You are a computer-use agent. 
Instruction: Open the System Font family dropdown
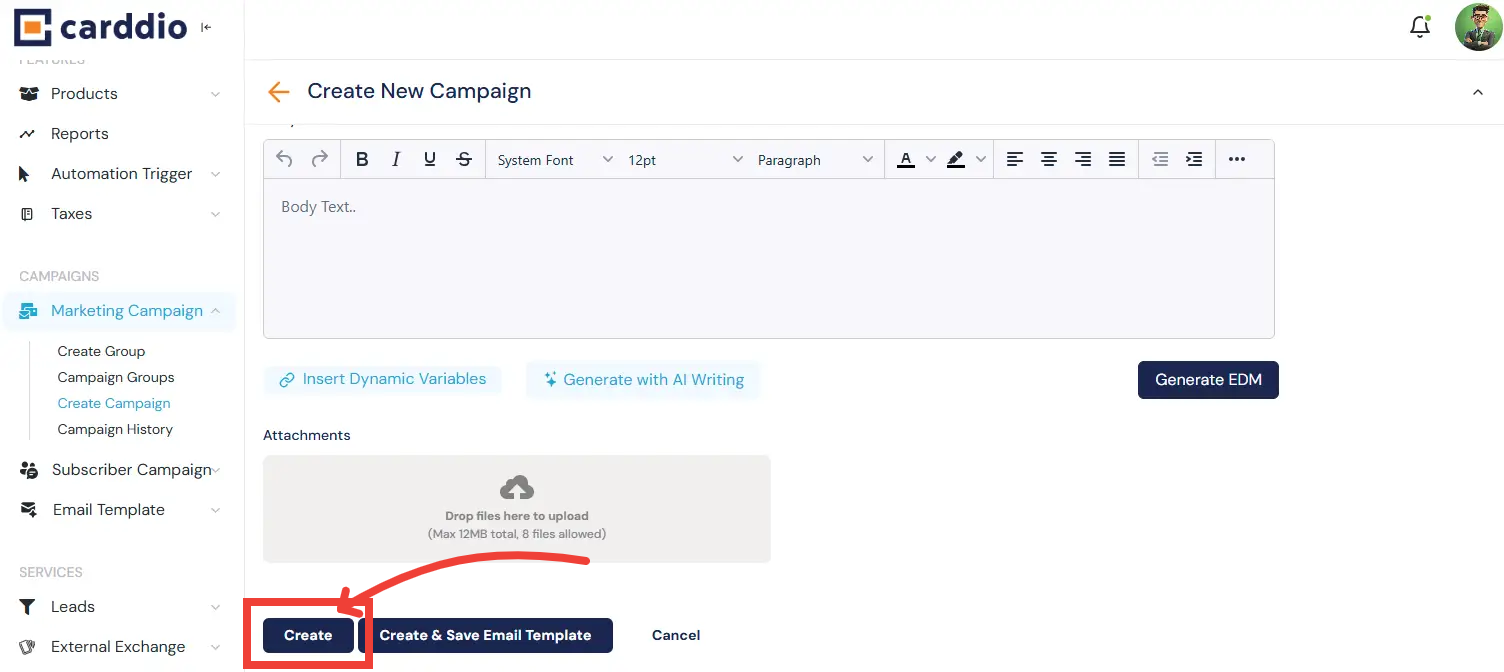tap(550, 158)
